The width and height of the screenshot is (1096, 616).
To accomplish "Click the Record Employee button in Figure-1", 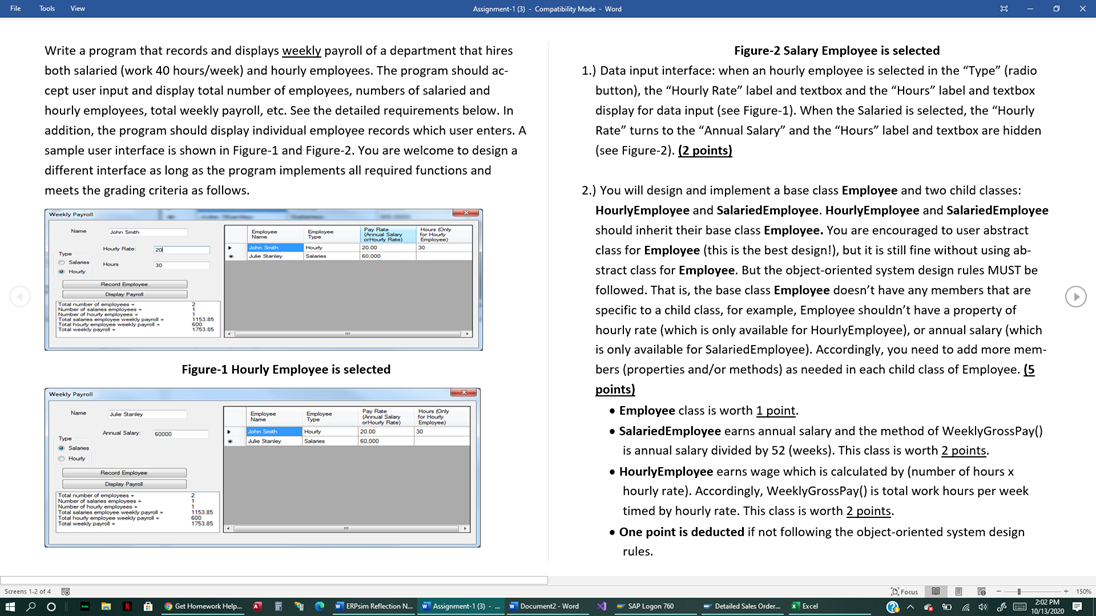I will [124, 284].
